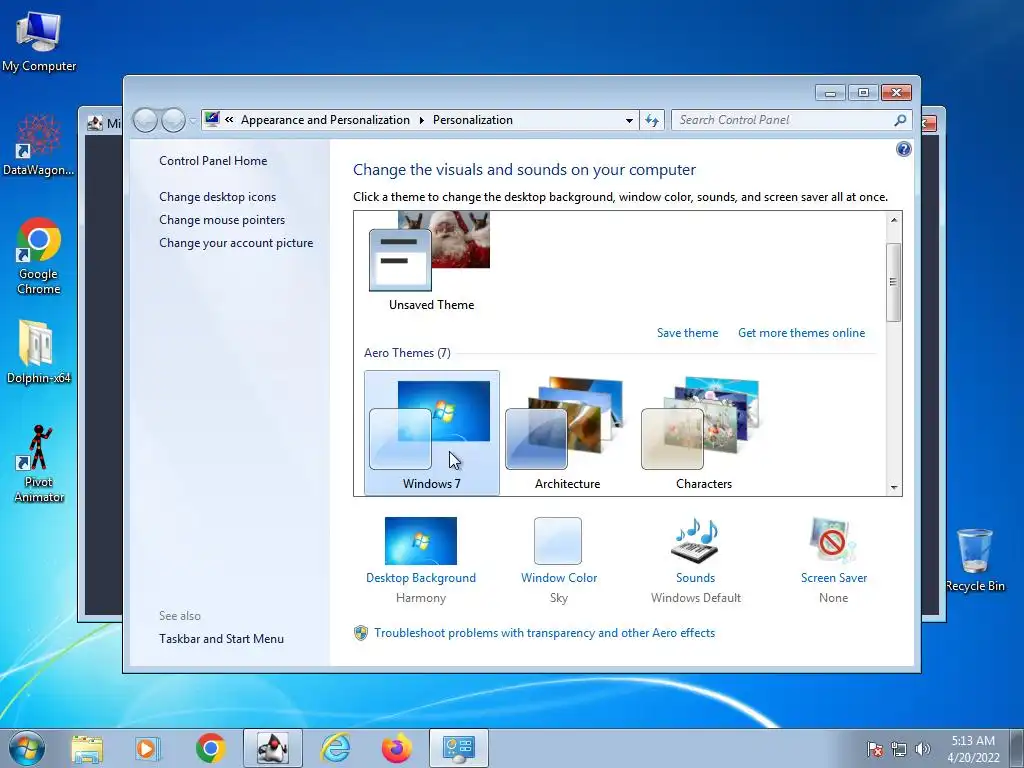Open recent pages dropdown beside Forward button
1024x768 pixels.
[192, 120]
